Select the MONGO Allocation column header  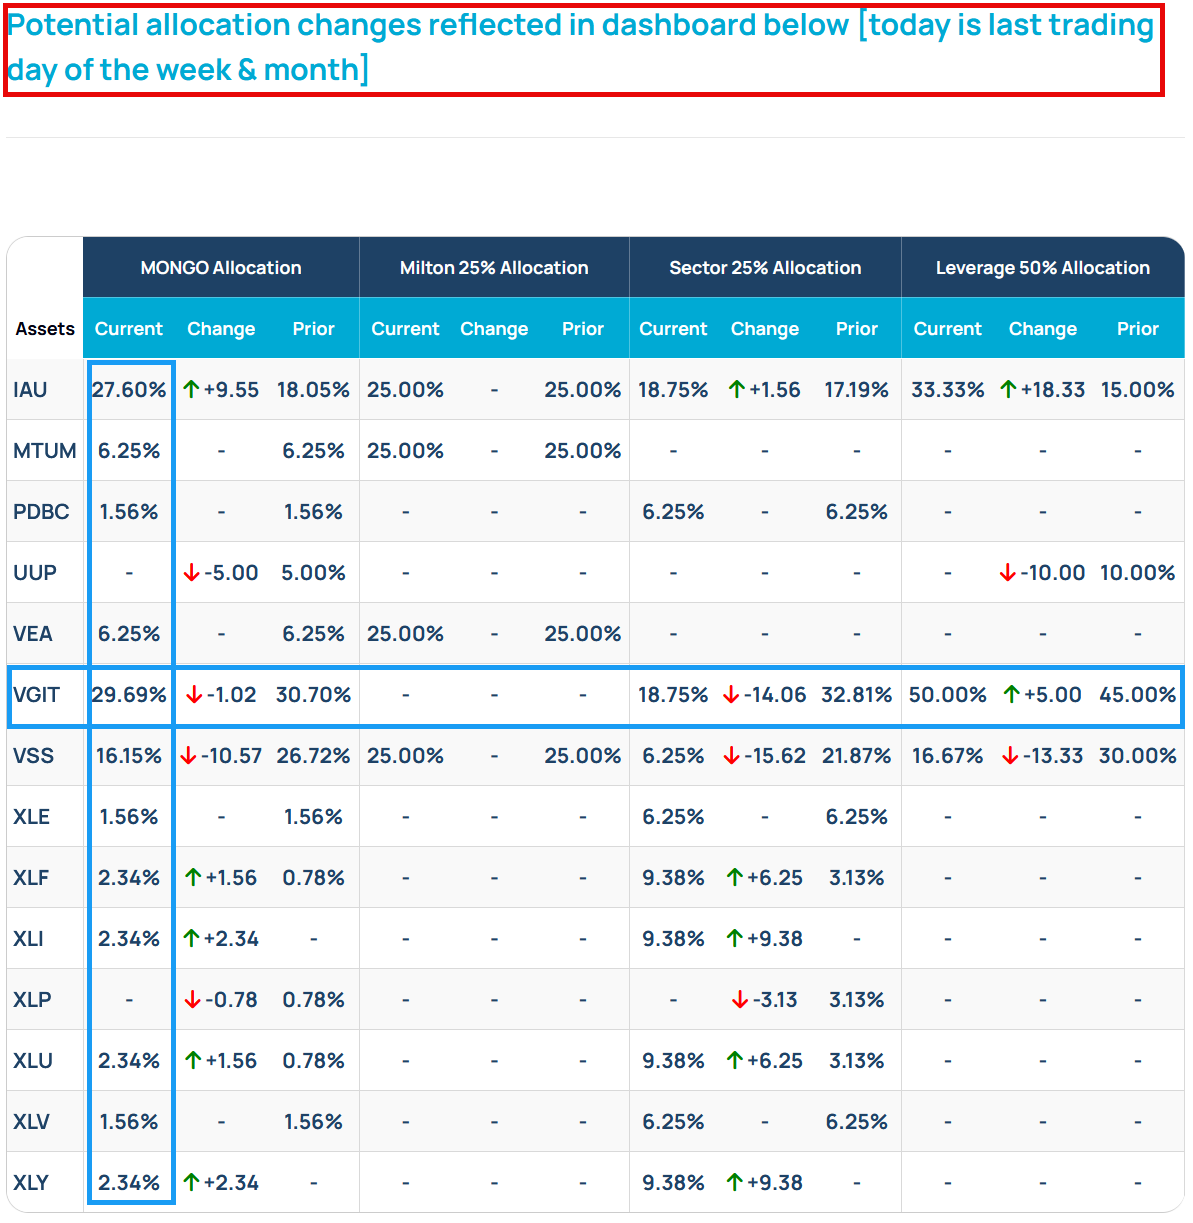[220, 267]
